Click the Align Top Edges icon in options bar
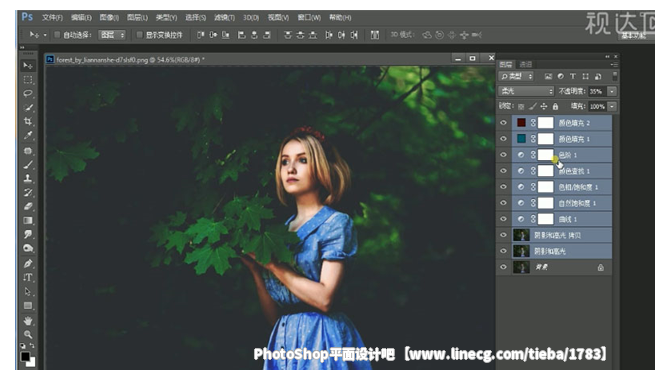Screen dimensions: 662x373 [201, 35]
